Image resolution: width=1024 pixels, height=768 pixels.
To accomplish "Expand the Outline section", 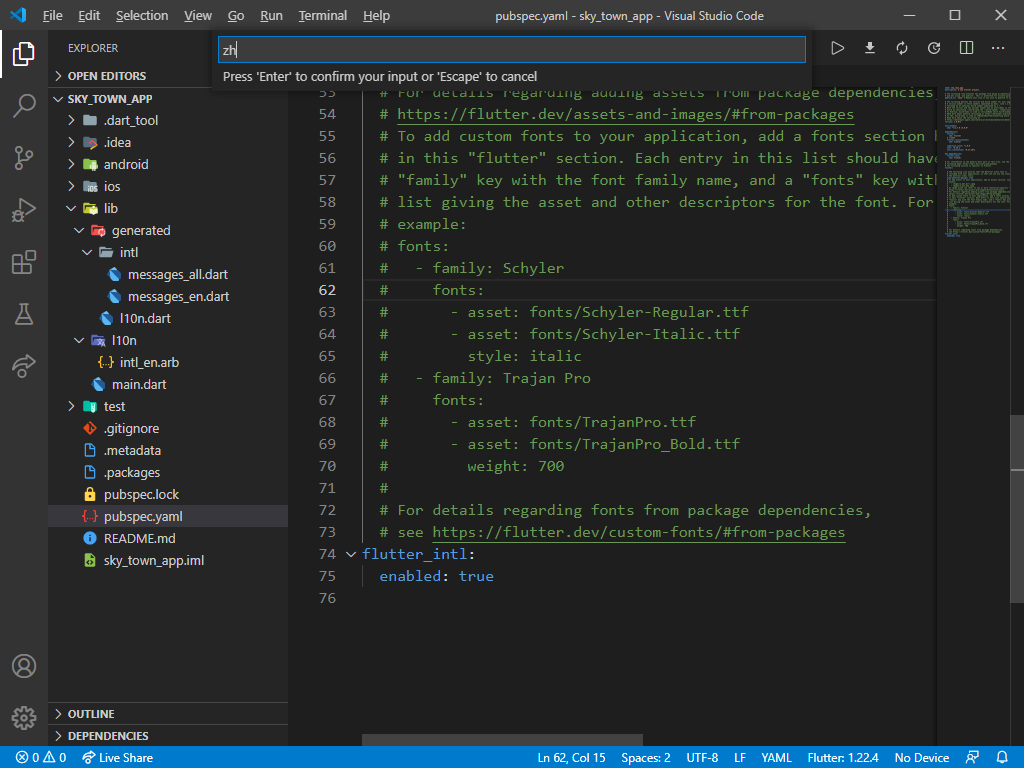I will coord(168,714).
